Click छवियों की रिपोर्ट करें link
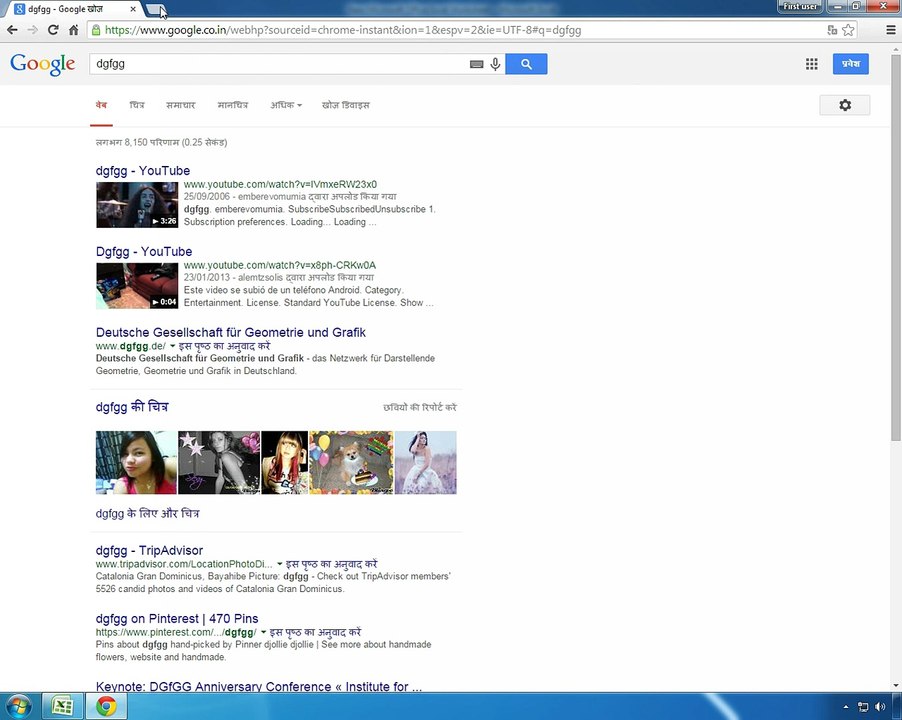This screenshot has height=720, width=902. click(419, 407)
